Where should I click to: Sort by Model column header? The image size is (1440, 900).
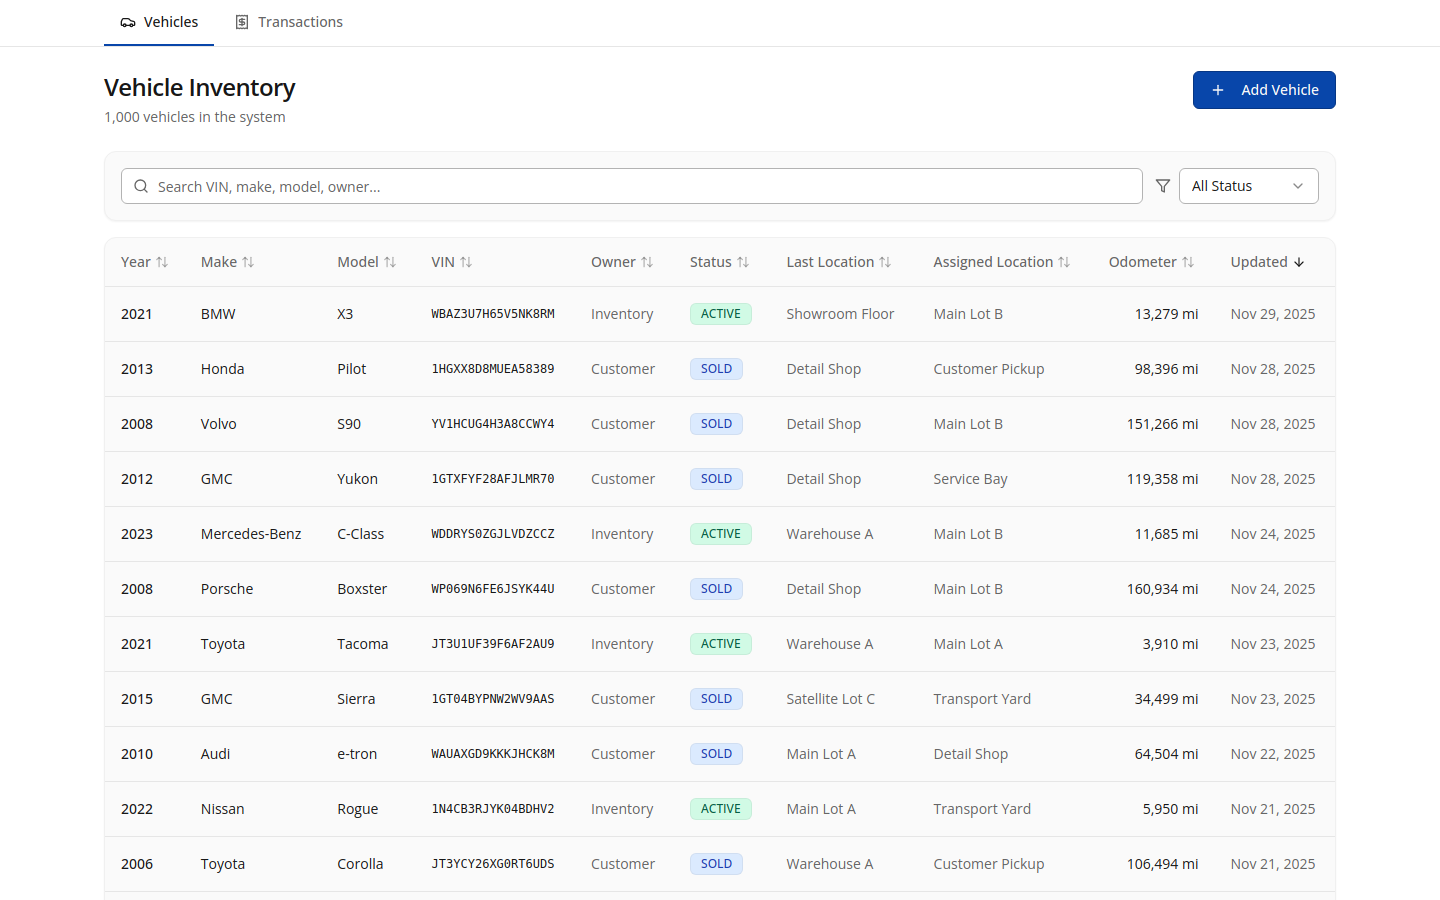pyautogui.click(x=367, y=262)
